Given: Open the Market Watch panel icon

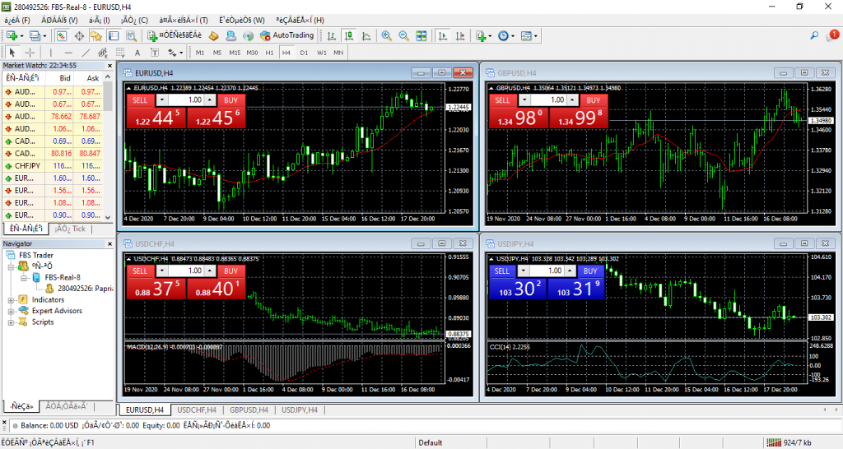Looking at the screenshot, I should pyautogui.click(x=61, y=35).
